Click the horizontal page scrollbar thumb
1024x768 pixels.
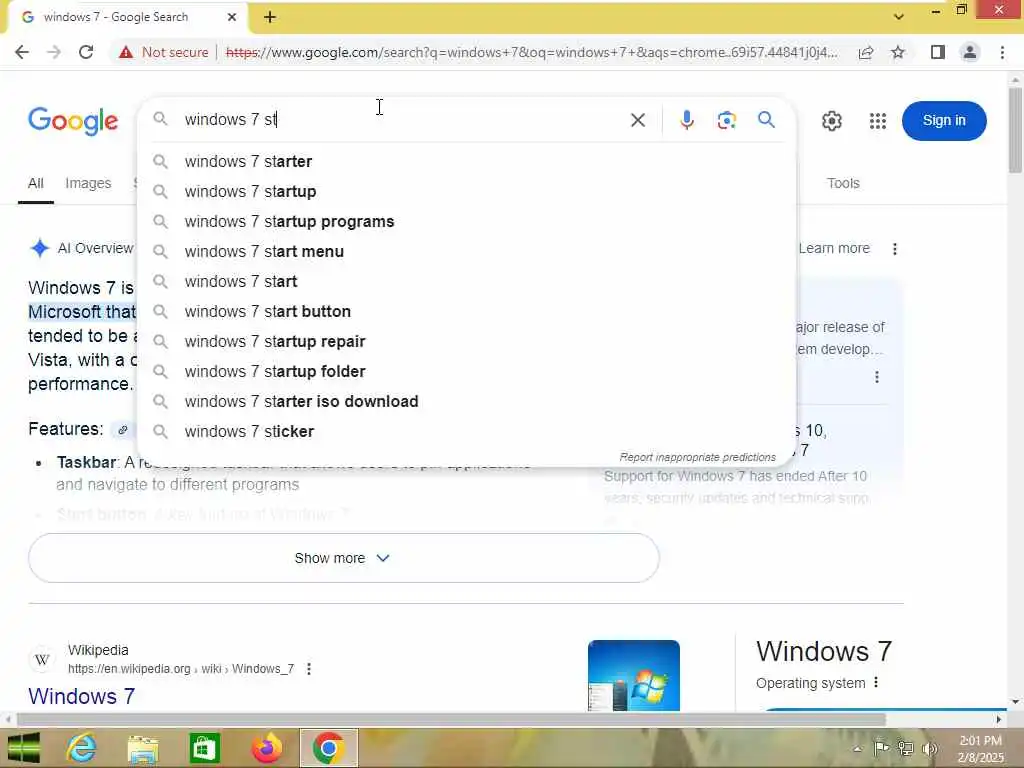[451, 720]
